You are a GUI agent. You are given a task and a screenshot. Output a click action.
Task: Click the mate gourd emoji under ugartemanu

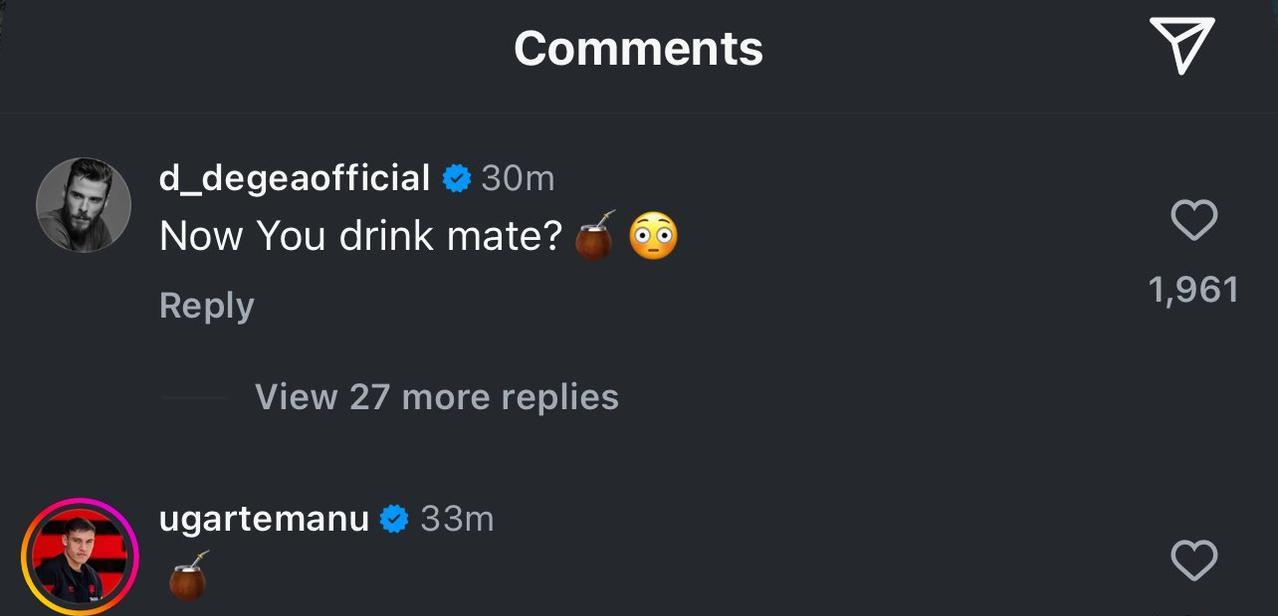tap(188, 577)
